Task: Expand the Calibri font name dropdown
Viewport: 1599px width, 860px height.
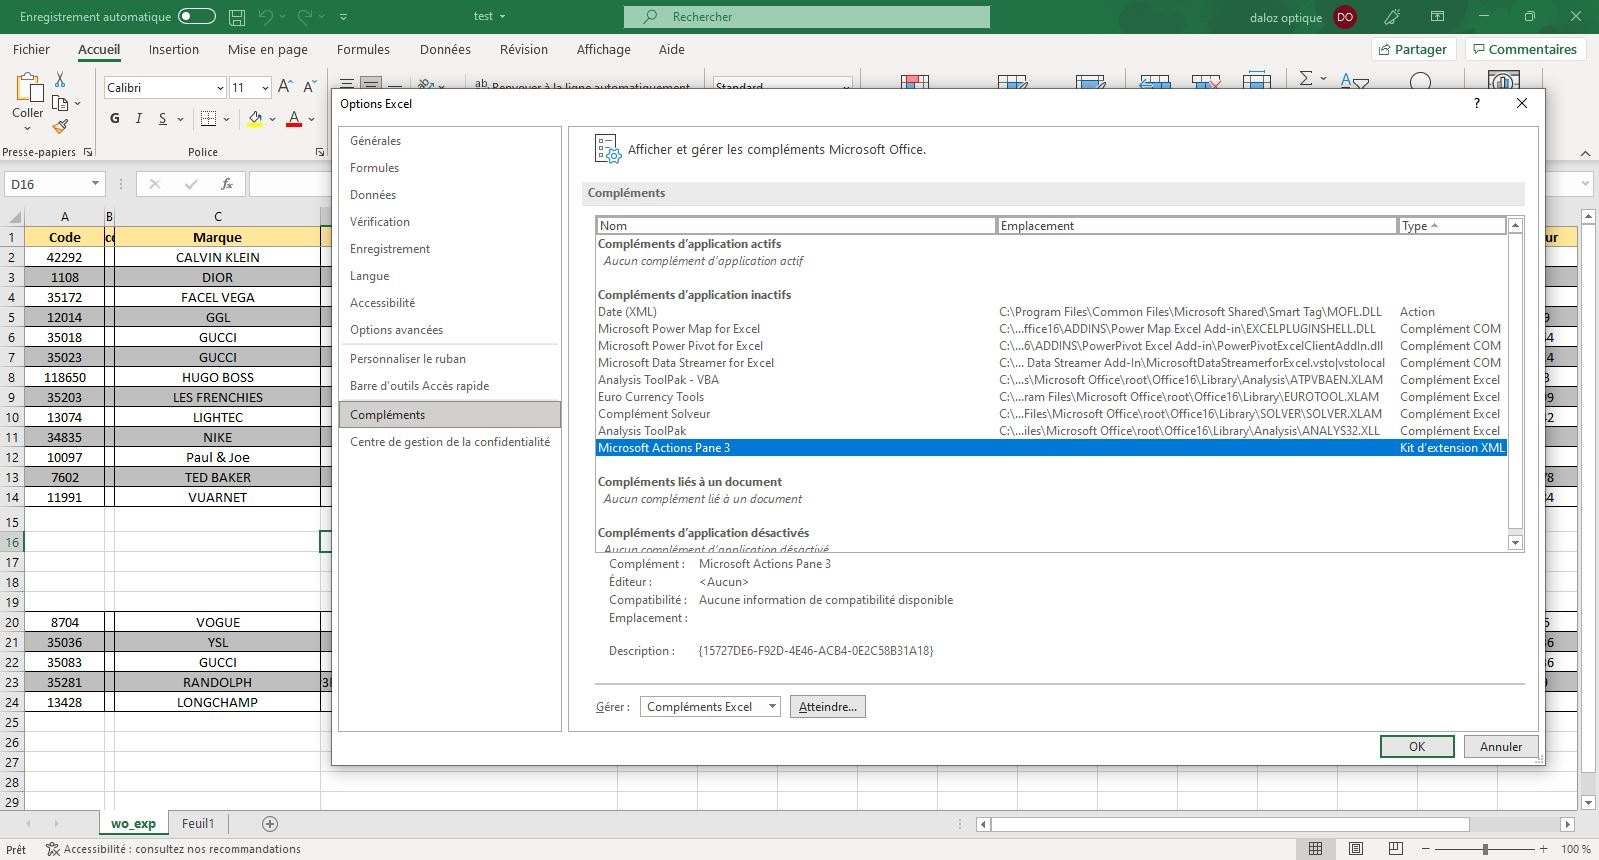Action: (x=220, y=88)
